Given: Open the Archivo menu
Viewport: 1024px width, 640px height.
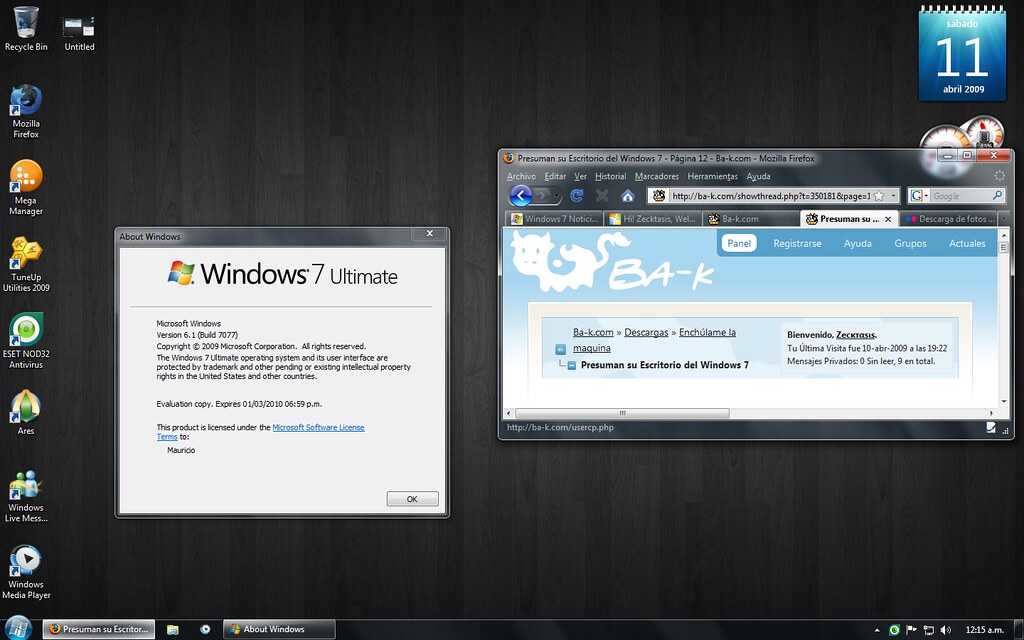Looking at the screenshot, I should (x=521, y=176).
